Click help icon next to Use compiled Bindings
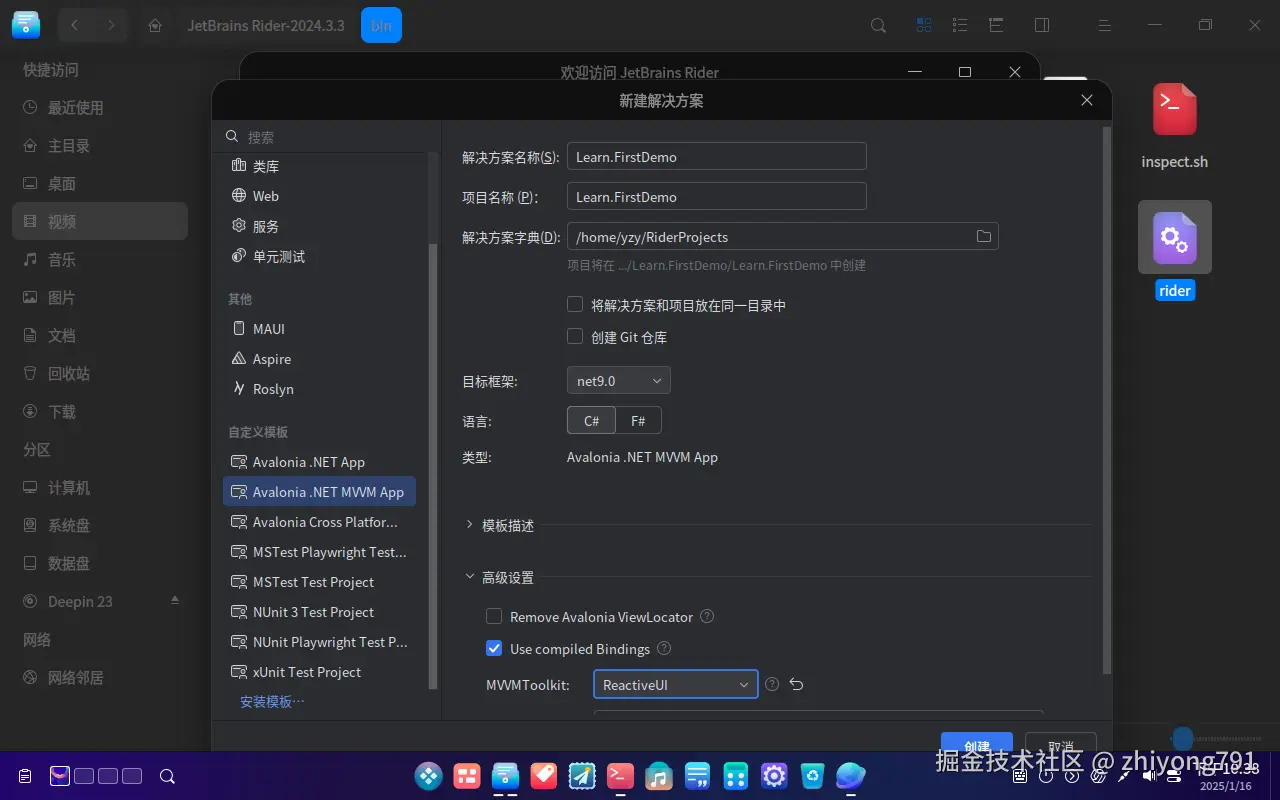Screen dimensions: 1280x800 (664, 649)
